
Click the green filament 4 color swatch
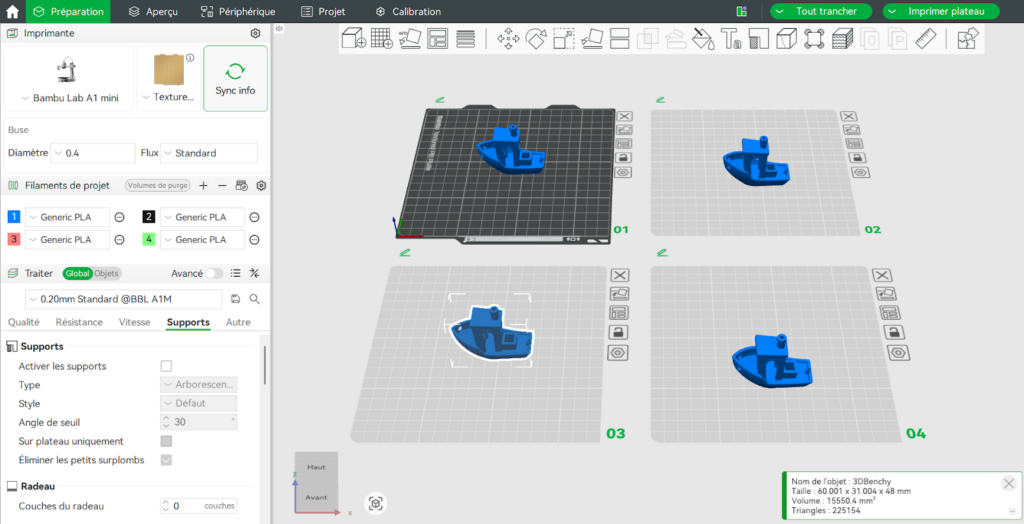tap(149, 239)
